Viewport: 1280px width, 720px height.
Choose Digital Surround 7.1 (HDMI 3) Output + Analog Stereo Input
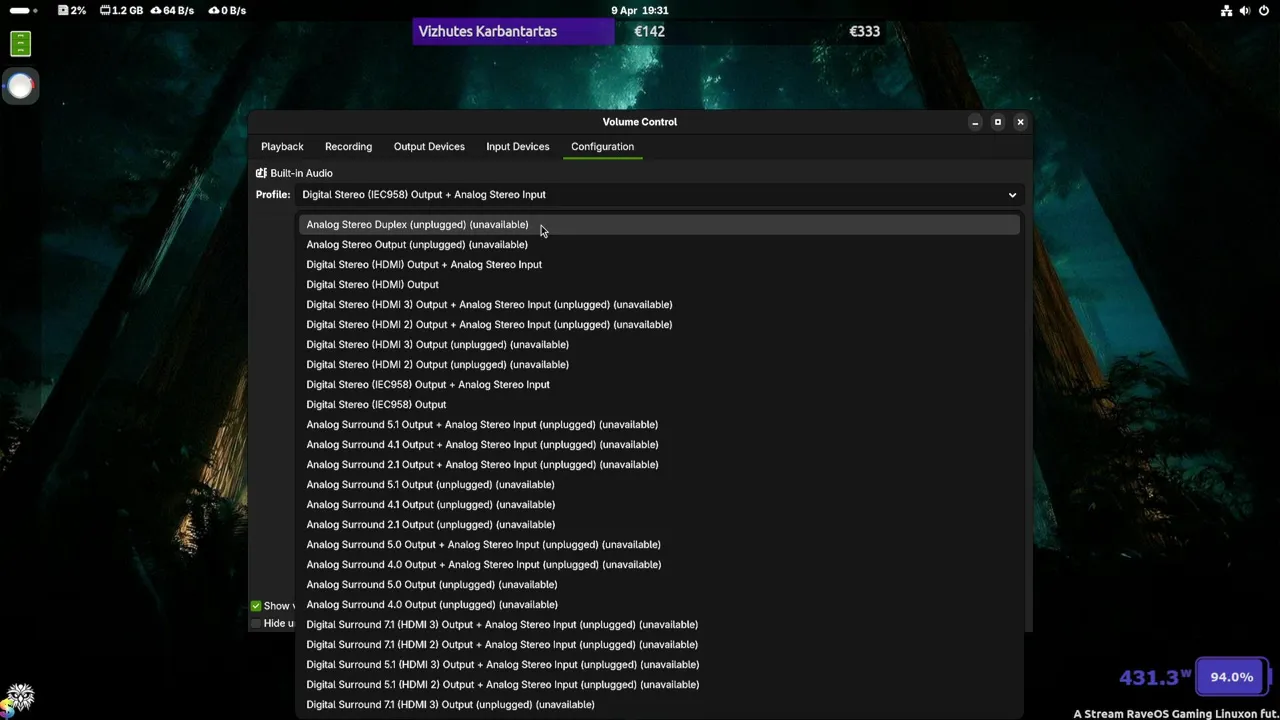pyautogui.click(x=659, y=625)
